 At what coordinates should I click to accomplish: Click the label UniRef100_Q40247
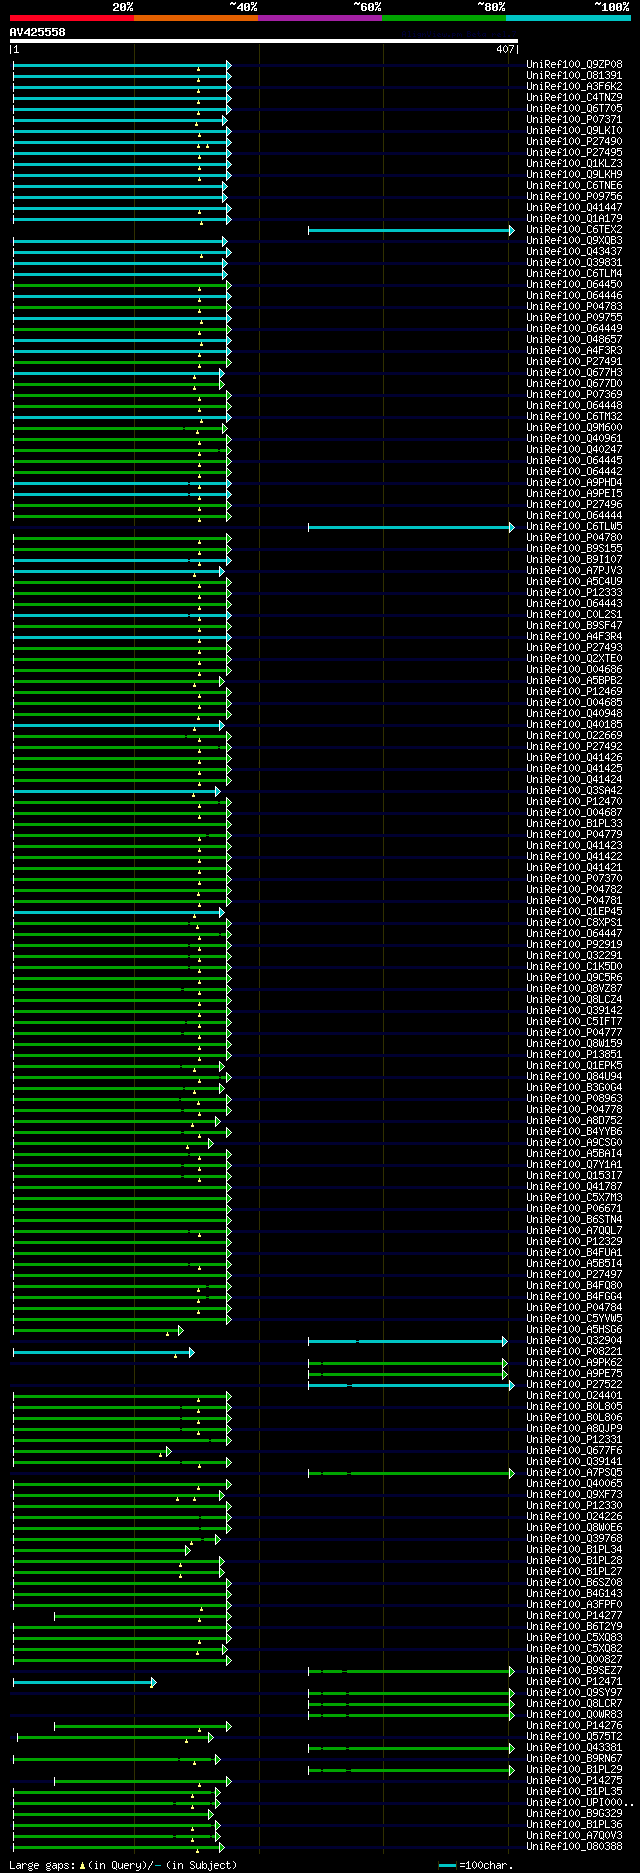point(574,450)
